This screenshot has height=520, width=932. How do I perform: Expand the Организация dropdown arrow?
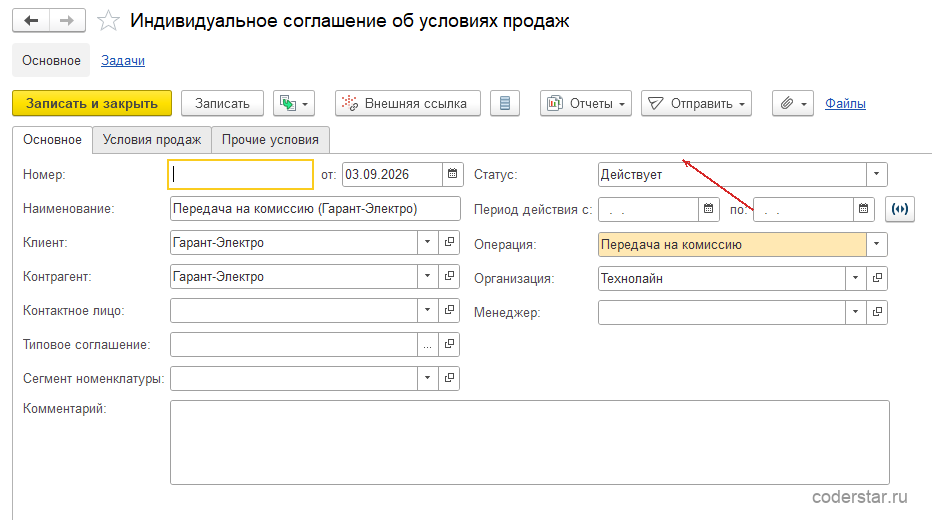tap(856, 278)
